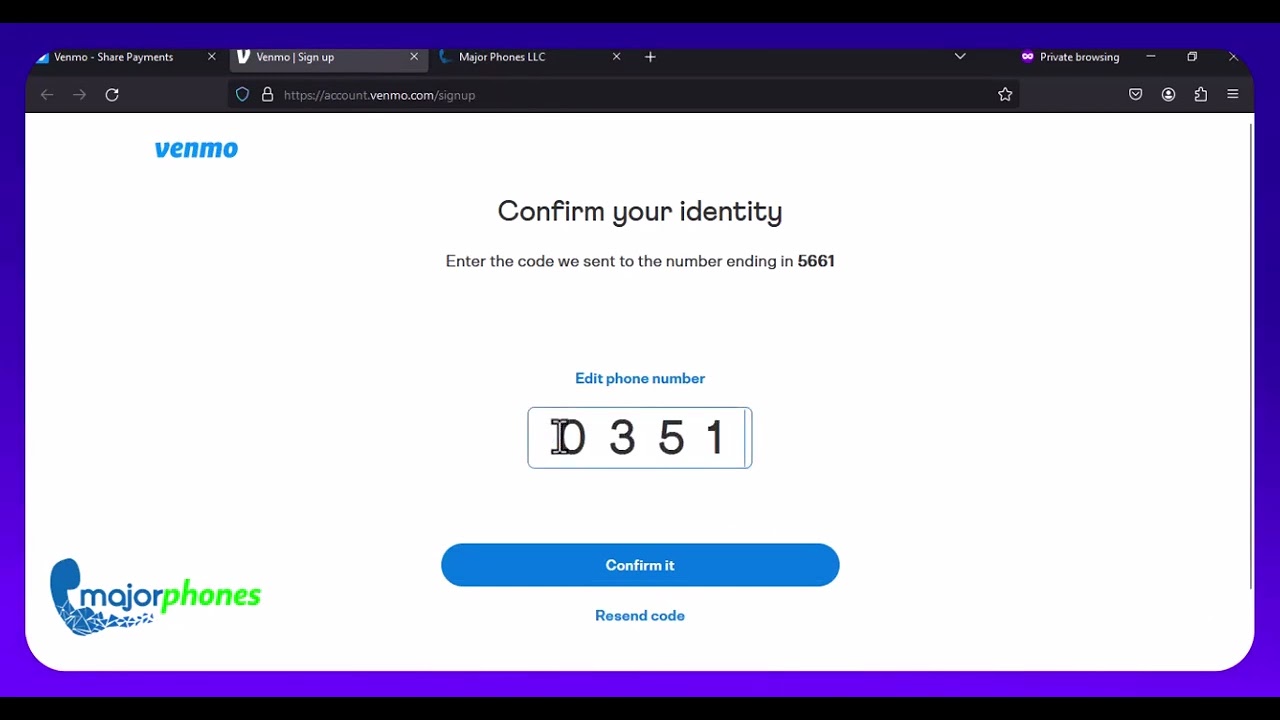
Task: Open the extensions puzzle icon
Action: 1201,95
